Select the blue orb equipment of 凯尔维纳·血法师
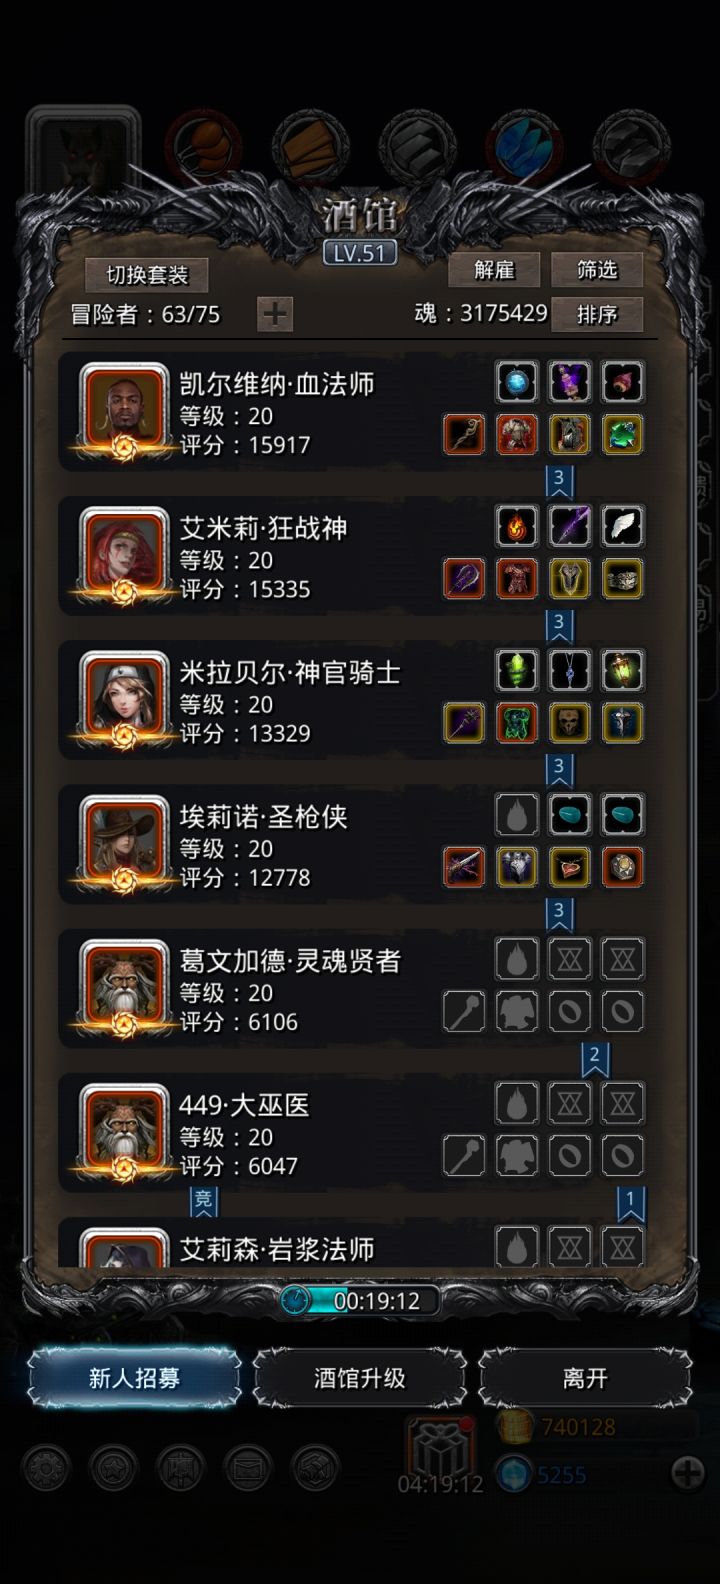This screenshot has width=720, height=1584. tap(517, 382)
